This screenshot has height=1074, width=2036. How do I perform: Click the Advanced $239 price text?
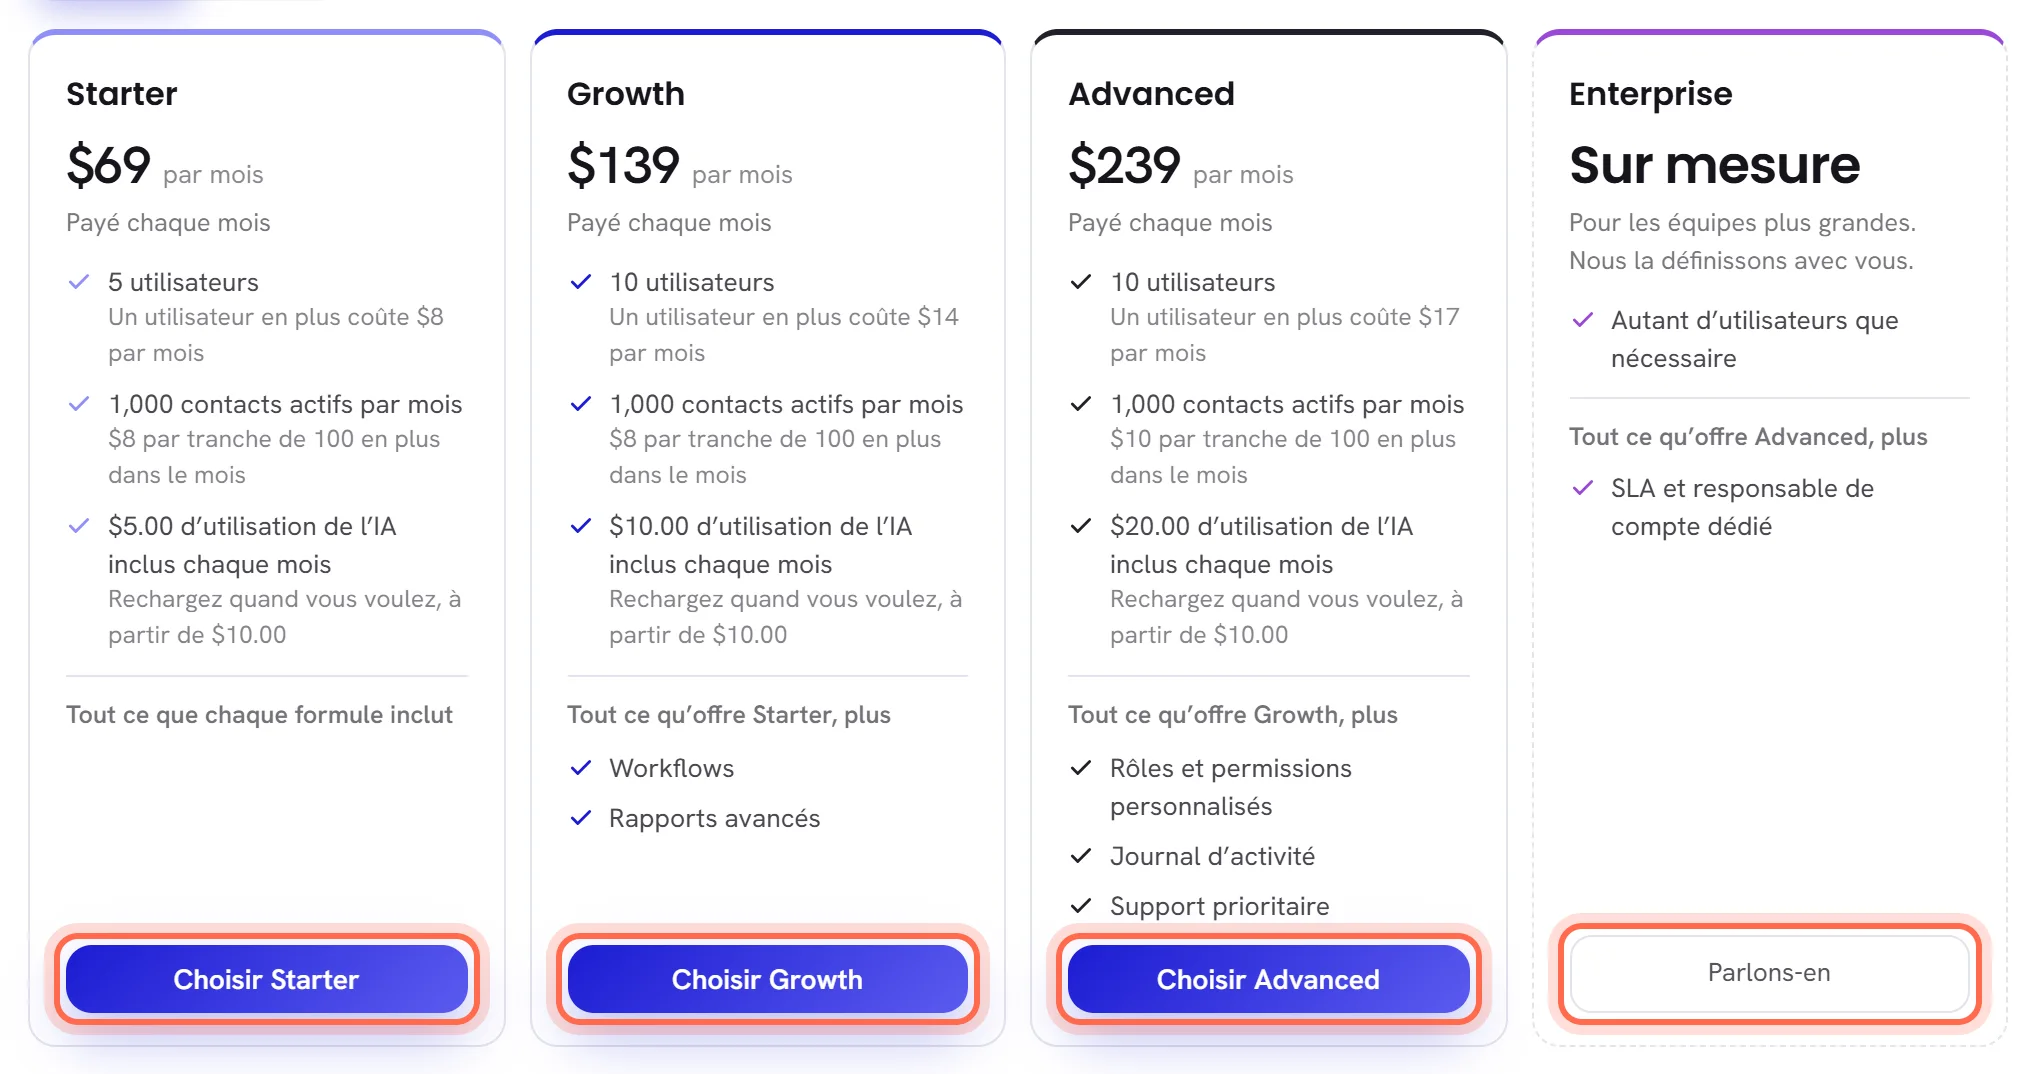[1124, 165]
